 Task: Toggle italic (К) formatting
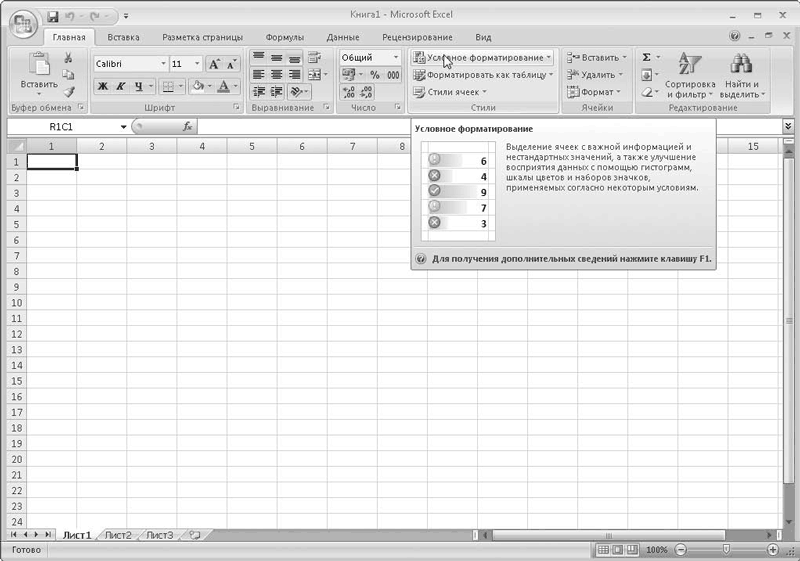[119, 87]
